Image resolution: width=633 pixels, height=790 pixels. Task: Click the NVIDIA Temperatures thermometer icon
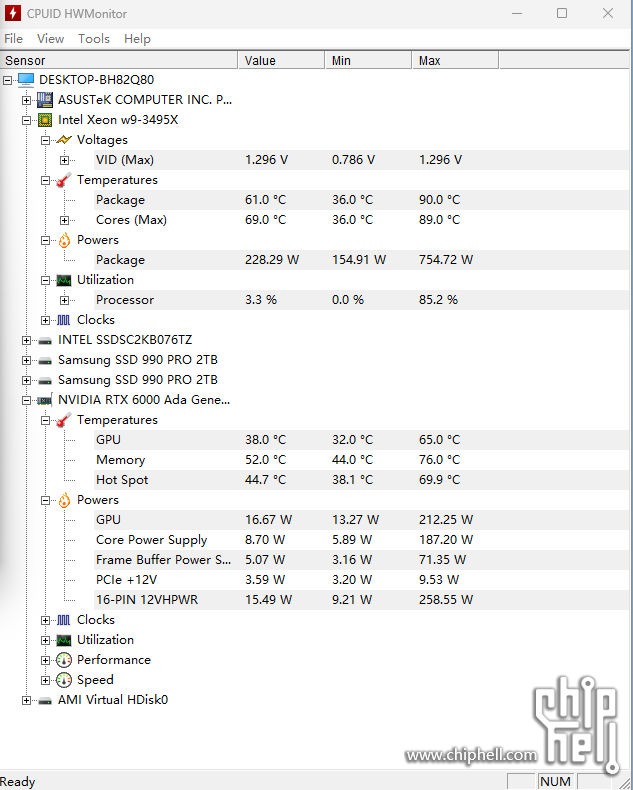coord(64,420)
